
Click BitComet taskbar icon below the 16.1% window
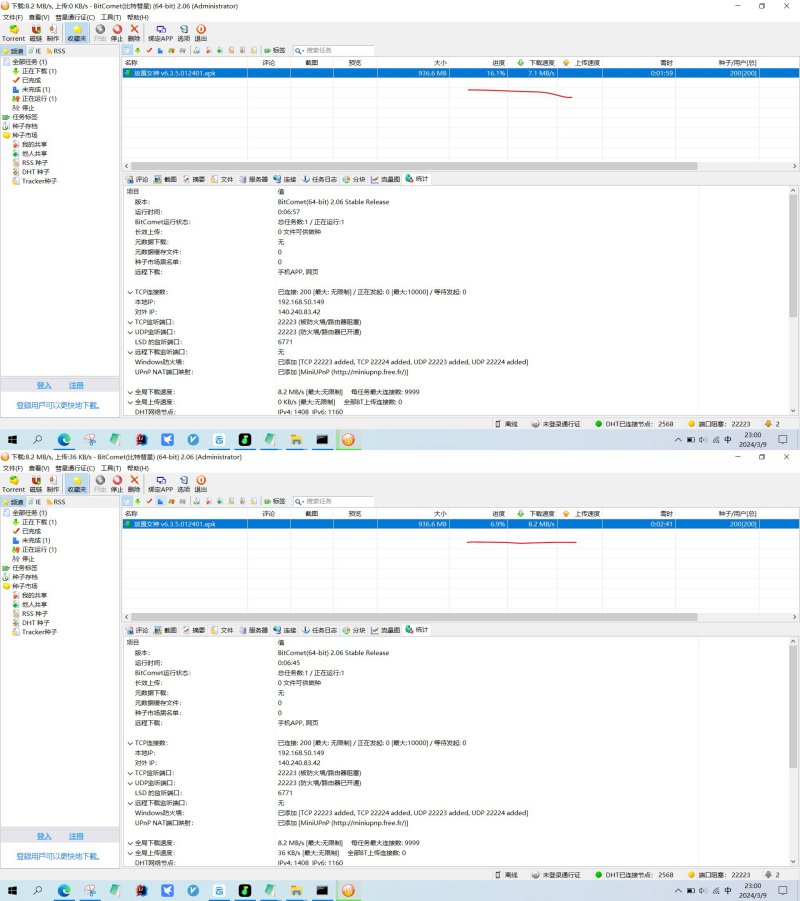(x=348, y=440)
